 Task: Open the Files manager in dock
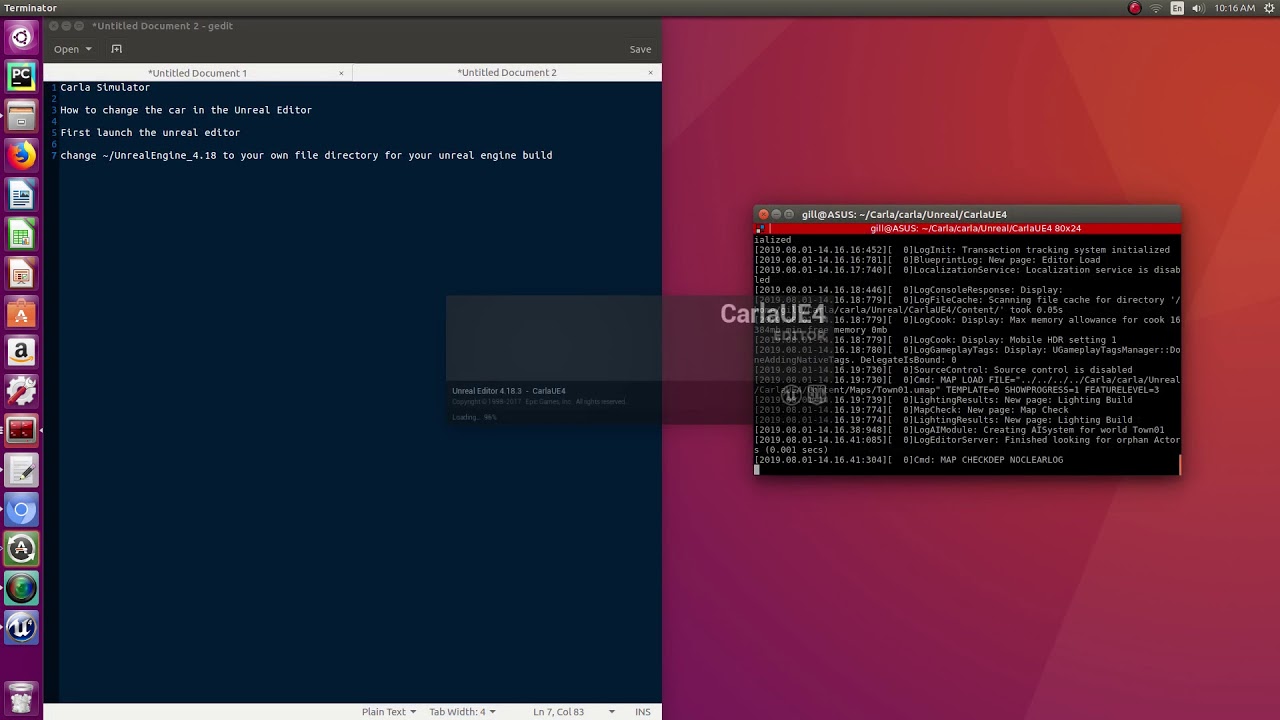(21, 116)
